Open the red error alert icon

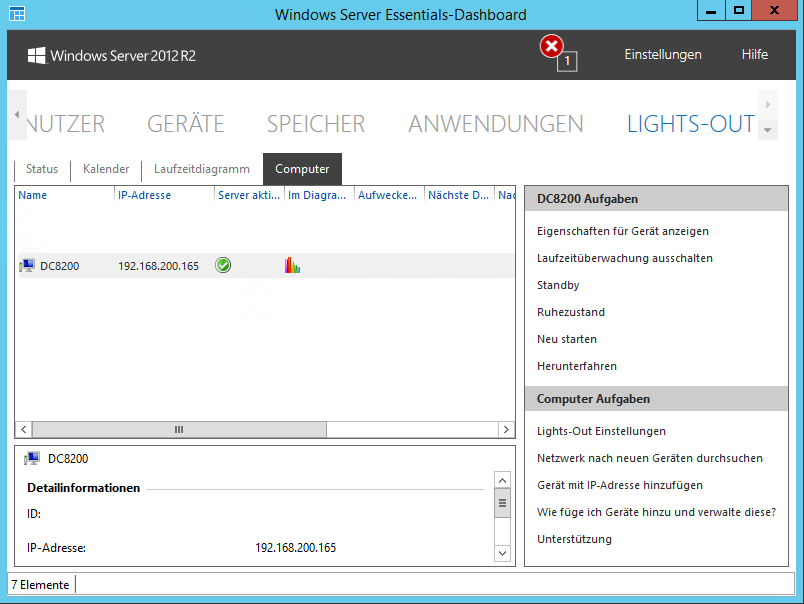point(552,47)
